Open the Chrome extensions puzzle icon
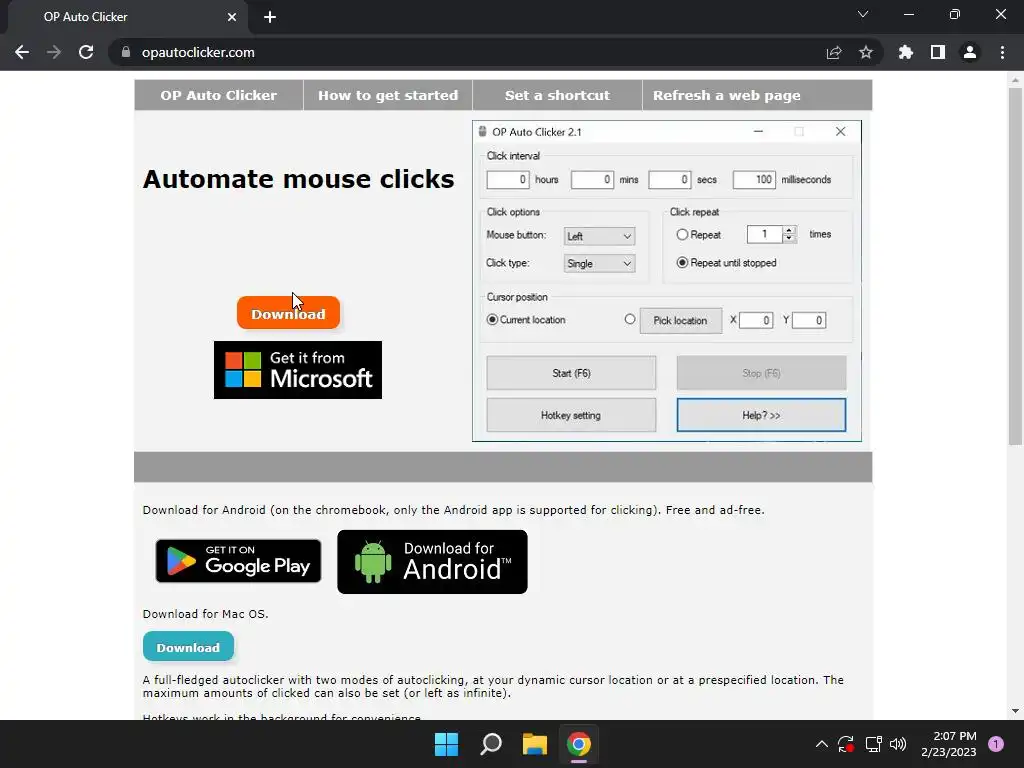The image size is (1024, 768). (x=906, y=52)
